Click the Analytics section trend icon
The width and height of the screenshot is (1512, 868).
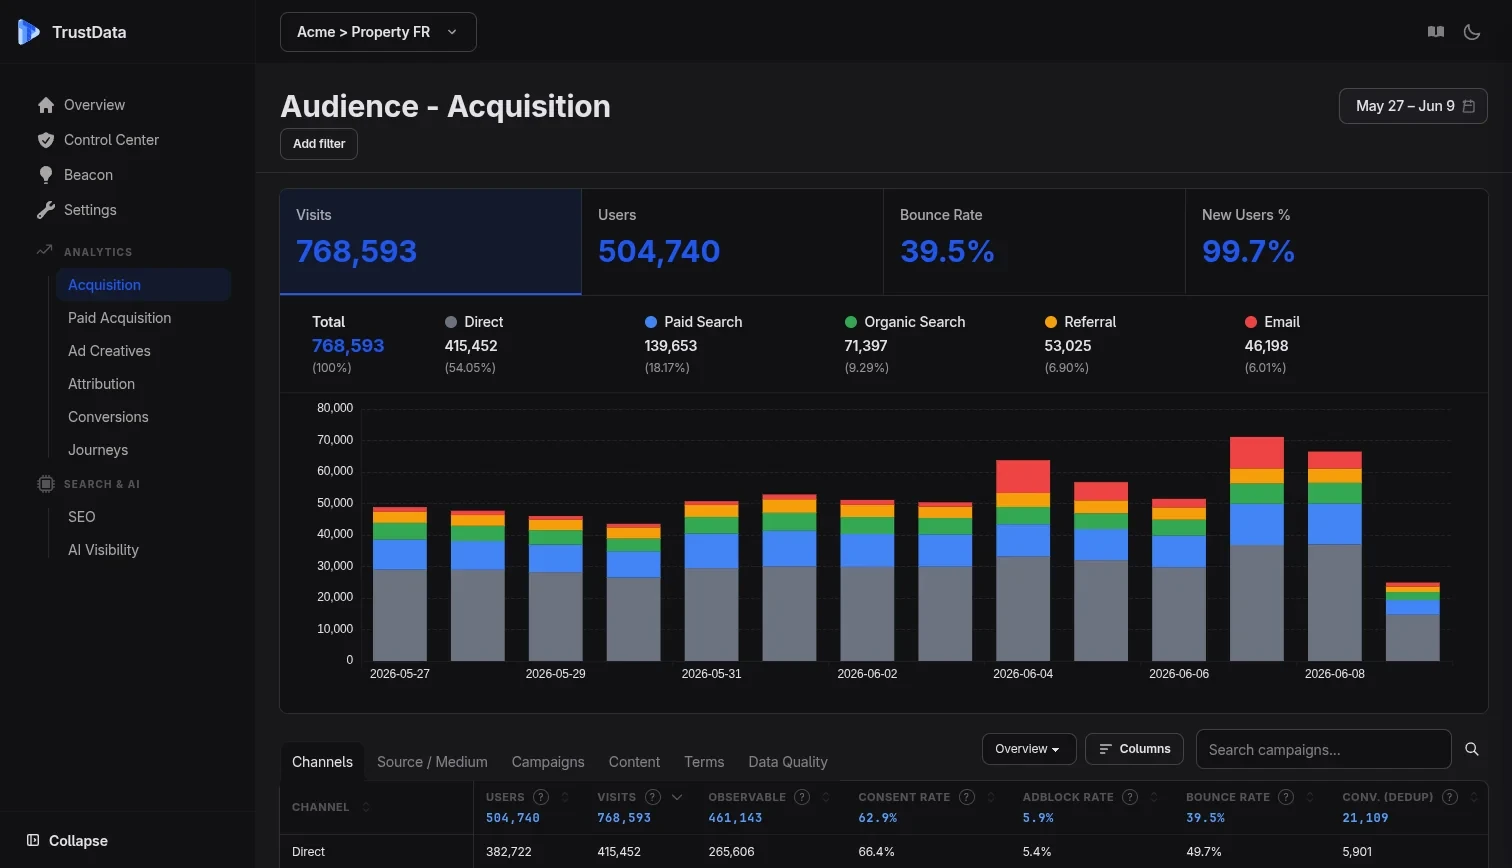44,251
